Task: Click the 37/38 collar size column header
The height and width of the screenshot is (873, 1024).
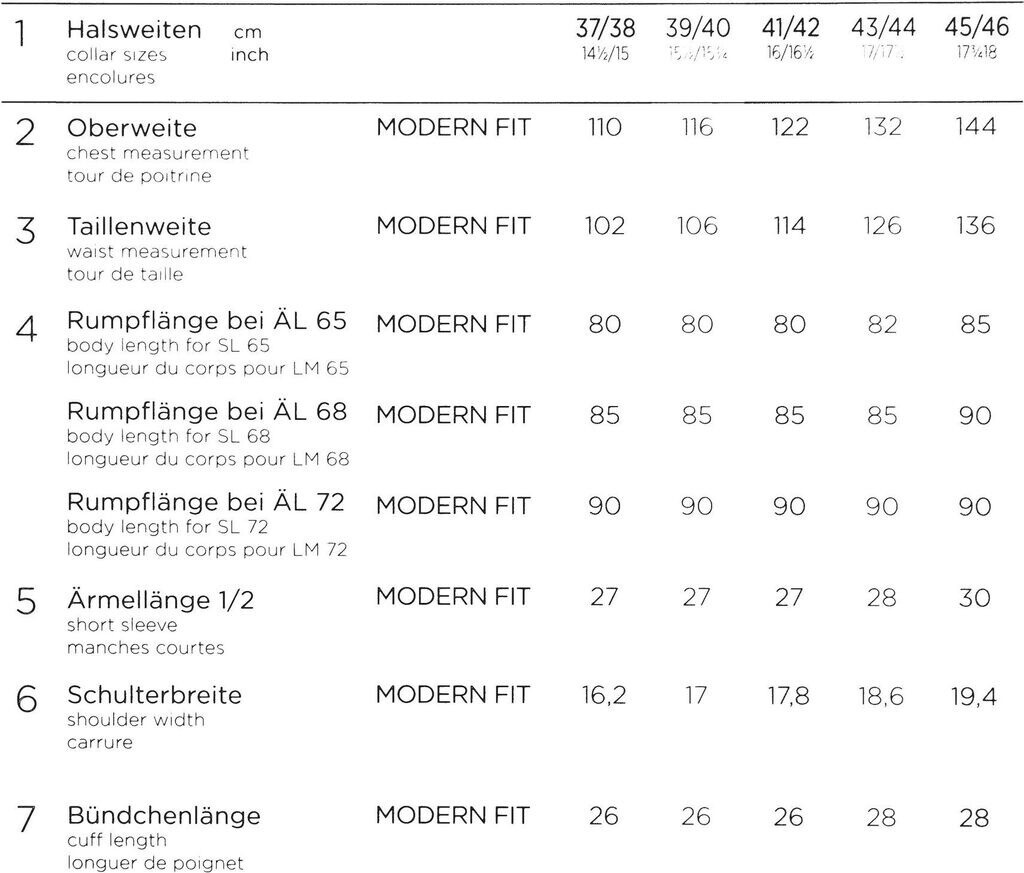Action: (x=607, y=31)
